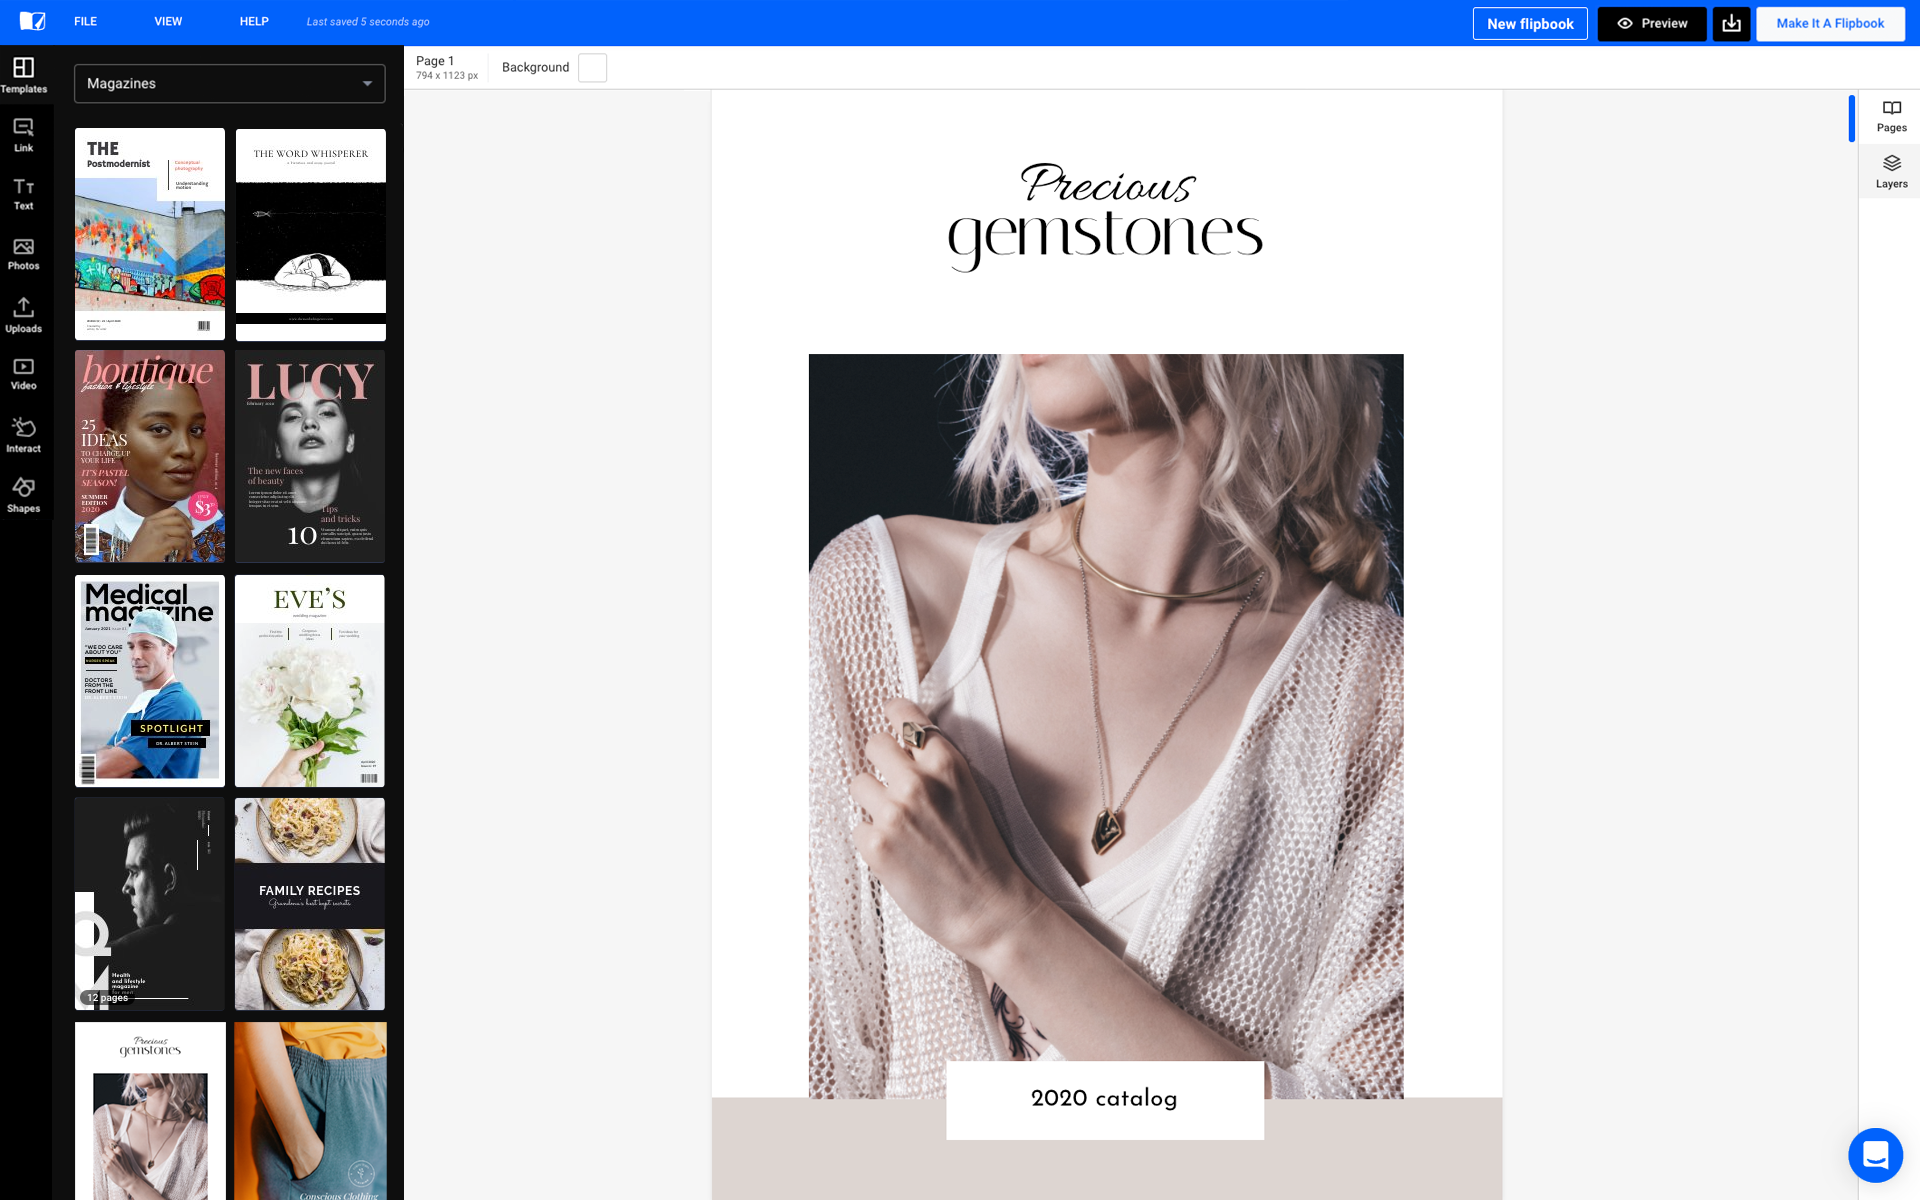Open the Interact tools

24,434
